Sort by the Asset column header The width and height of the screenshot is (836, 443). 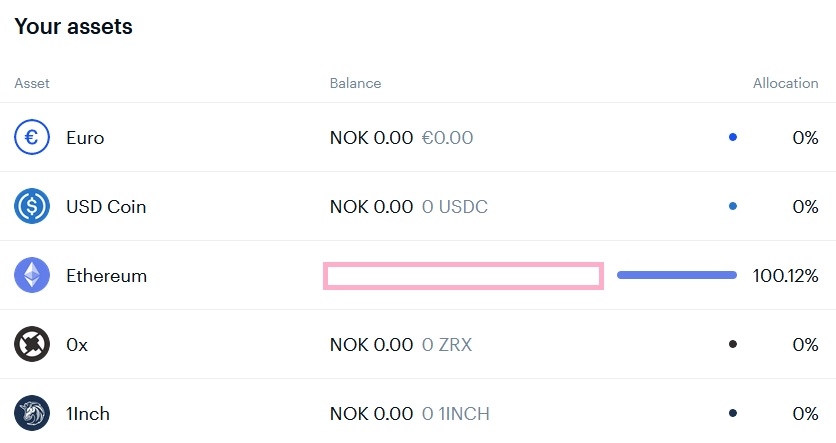32,83
